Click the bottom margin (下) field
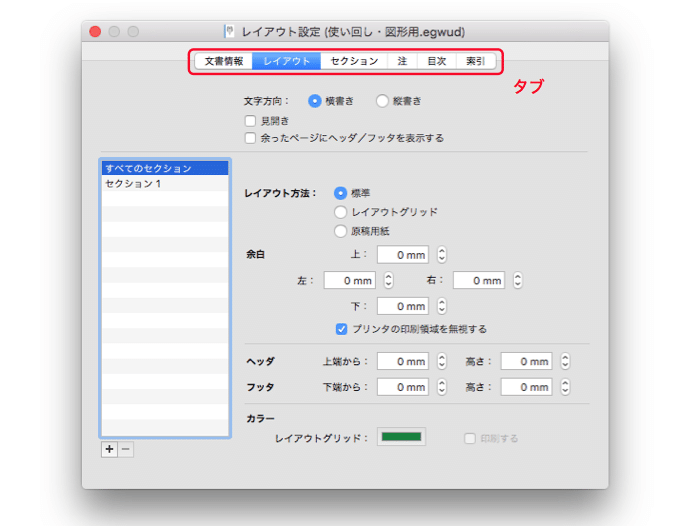The width and height of the screenshot is (677, 529). pos(403,306)
